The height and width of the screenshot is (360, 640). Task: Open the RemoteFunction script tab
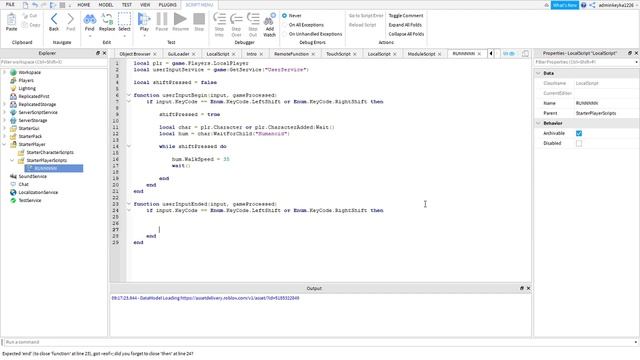pos(291,54)
